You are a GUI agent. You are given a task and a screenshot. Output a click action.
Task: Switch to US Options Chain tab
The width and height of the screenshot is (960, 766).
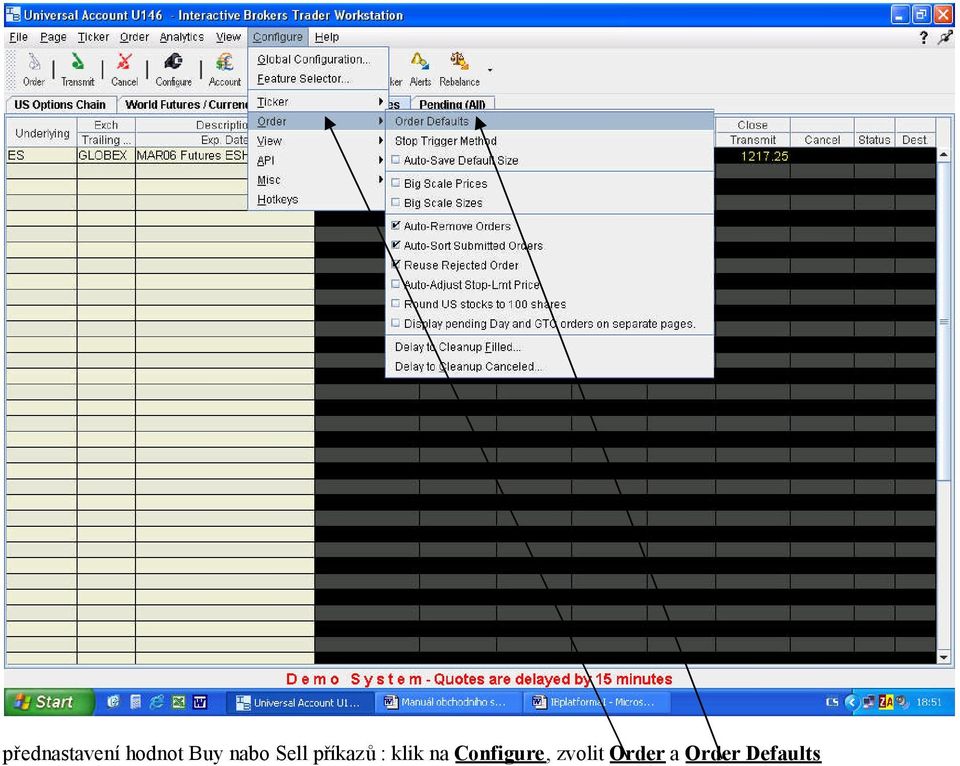point(60,105)
